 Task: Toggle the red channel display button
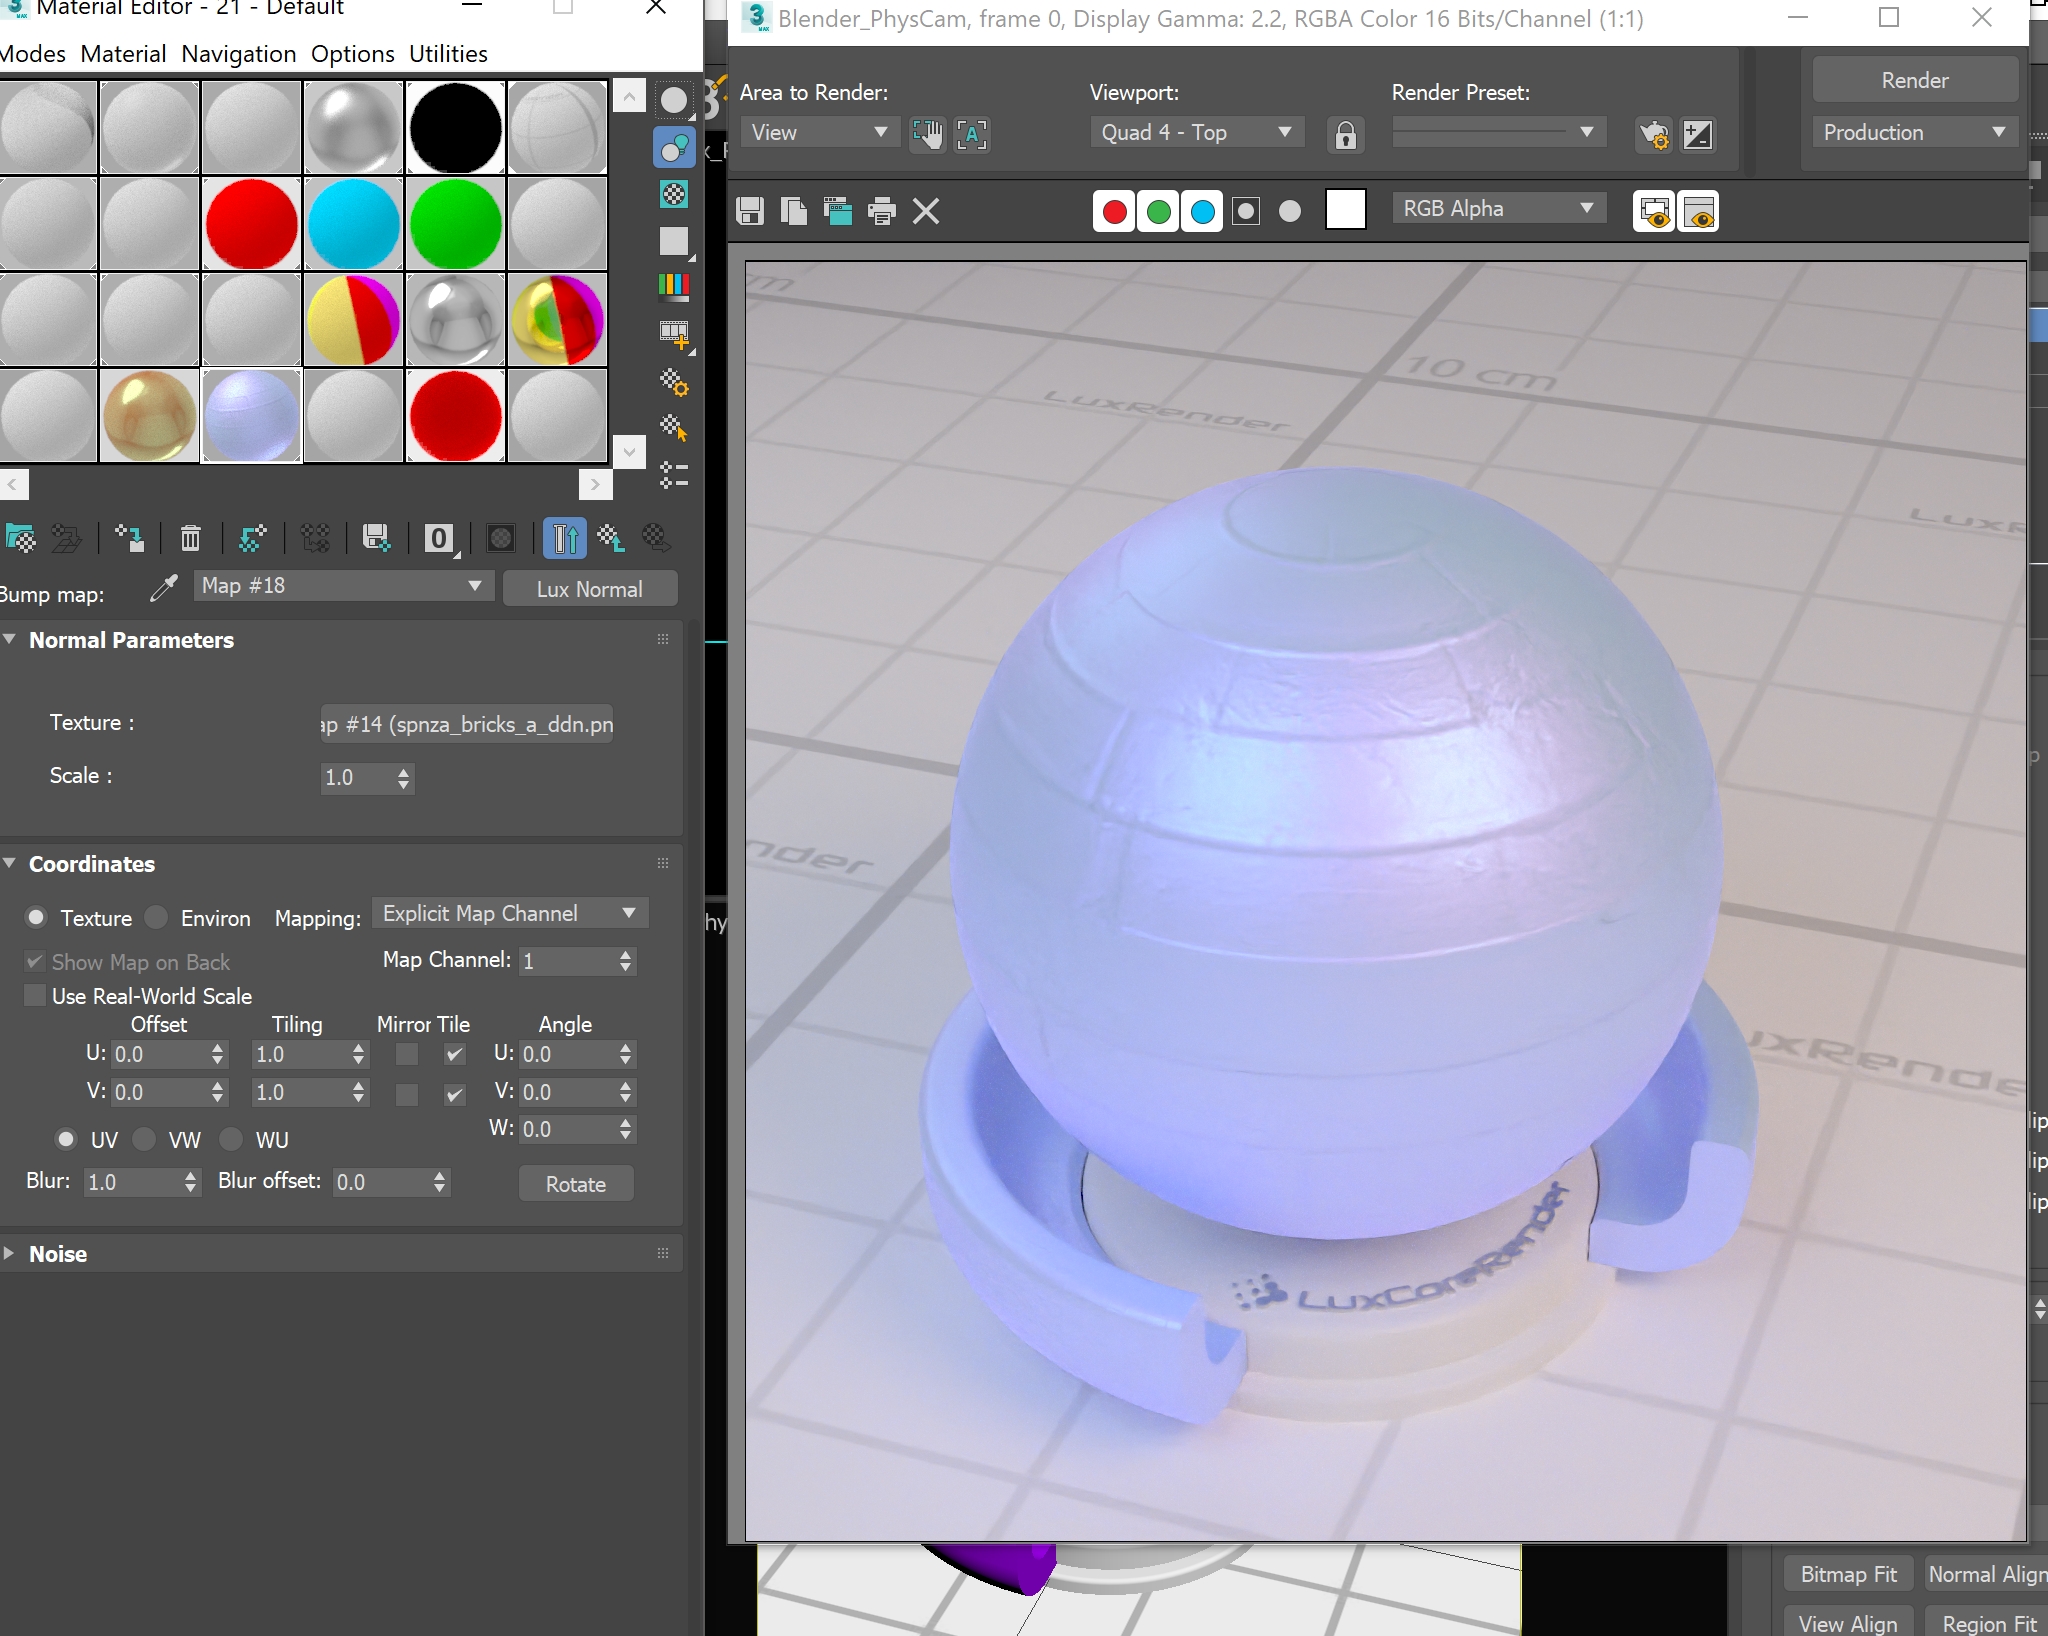1114,211
